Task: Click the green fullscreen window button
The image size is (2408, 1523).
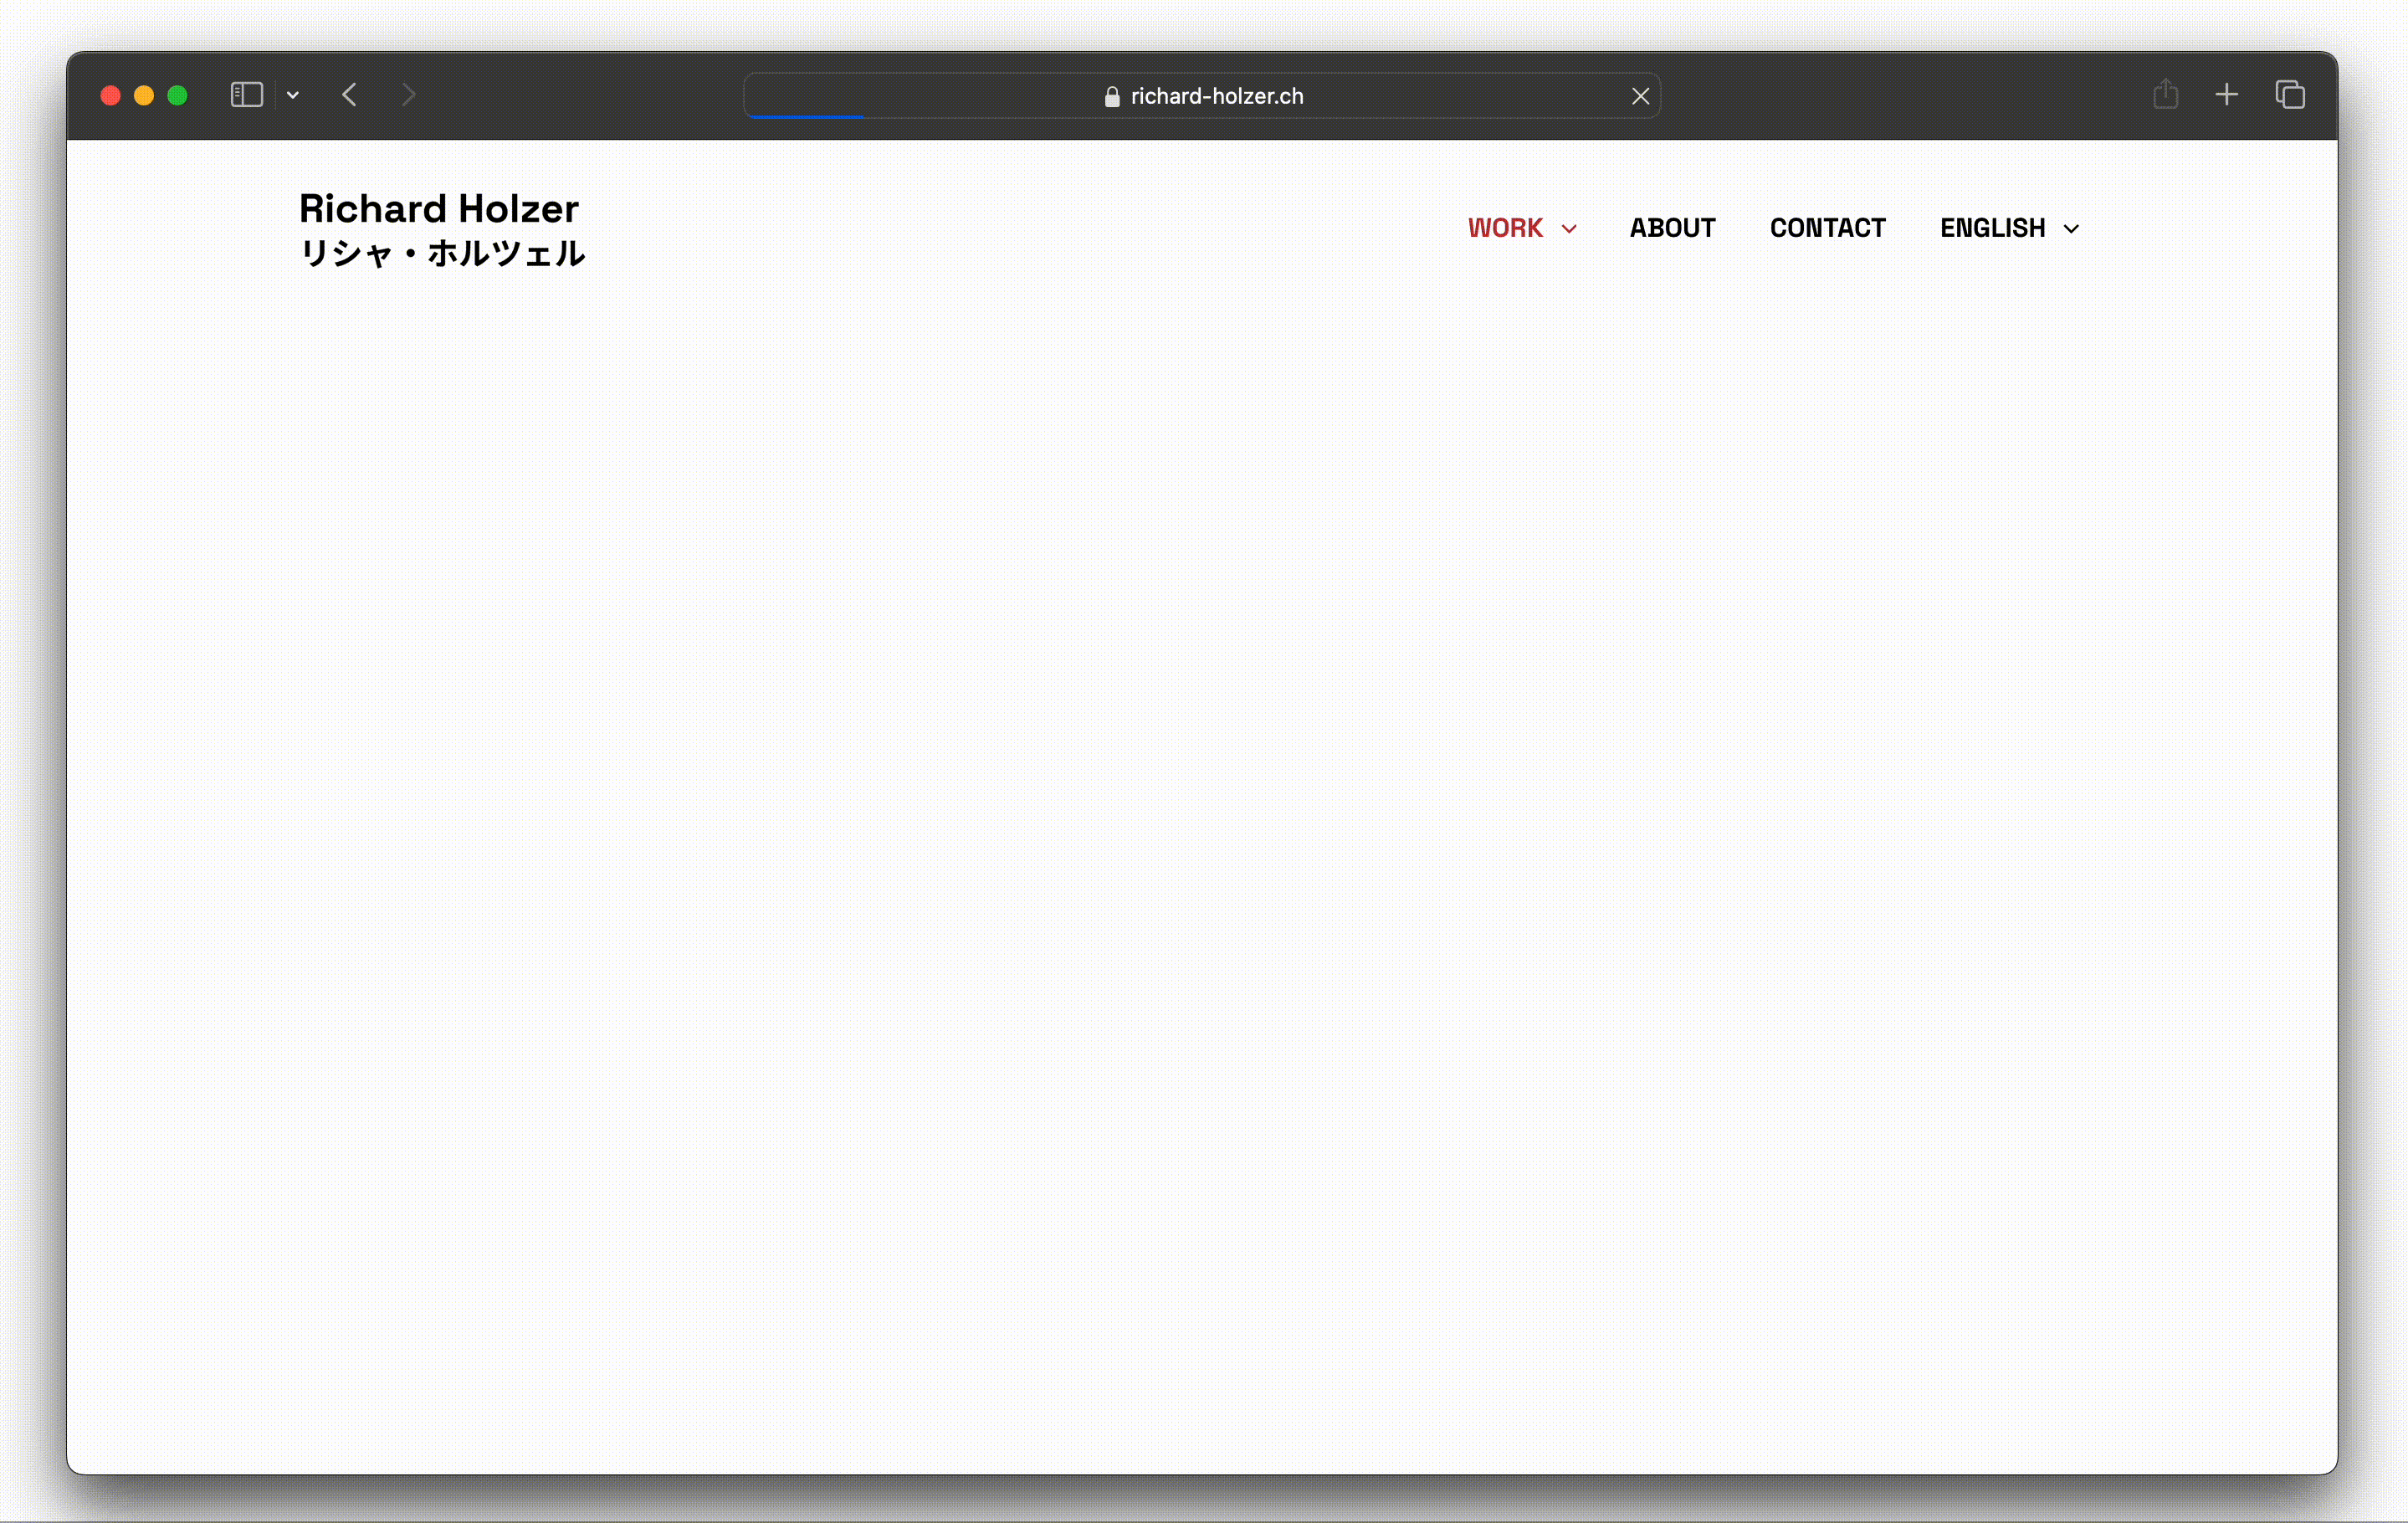Action: [177, 95]
